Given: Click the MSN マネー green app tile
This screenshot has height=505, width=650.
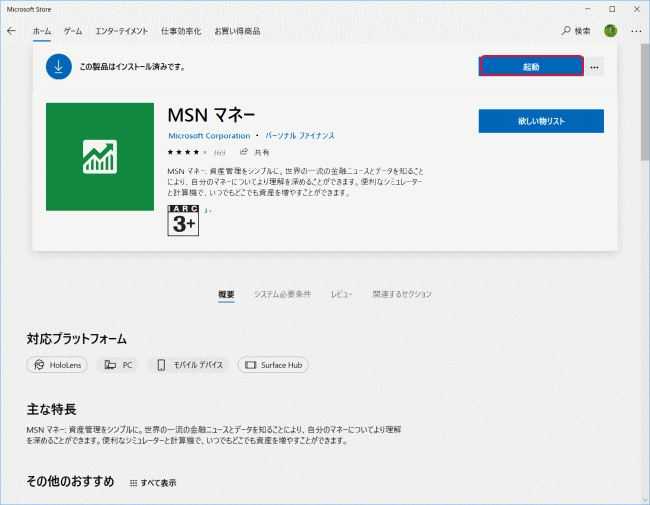Looking at the screenshot, I should [100, 157].
